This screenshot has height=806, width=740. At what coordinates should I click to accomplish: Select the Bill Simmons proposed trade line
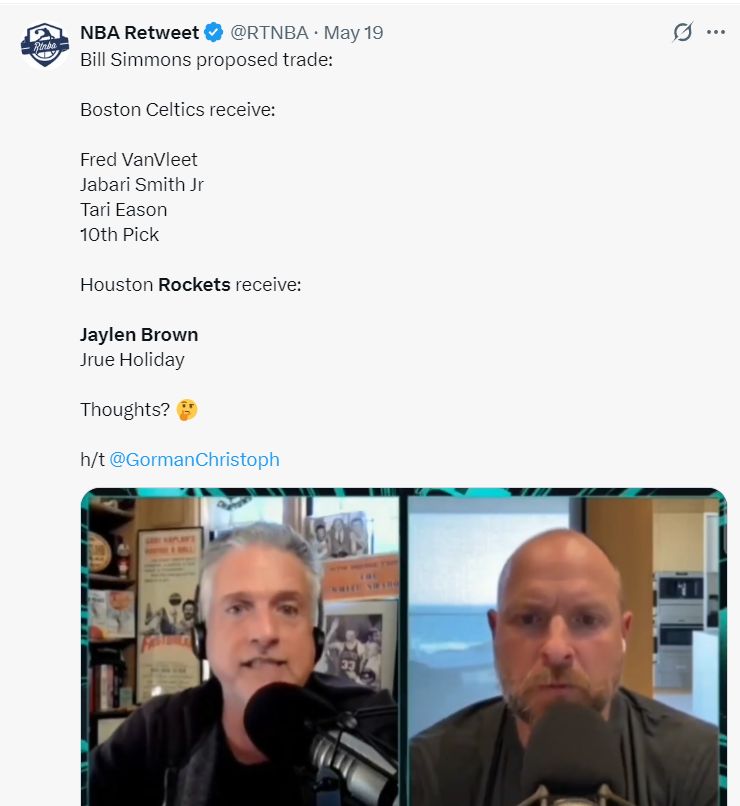207,60
